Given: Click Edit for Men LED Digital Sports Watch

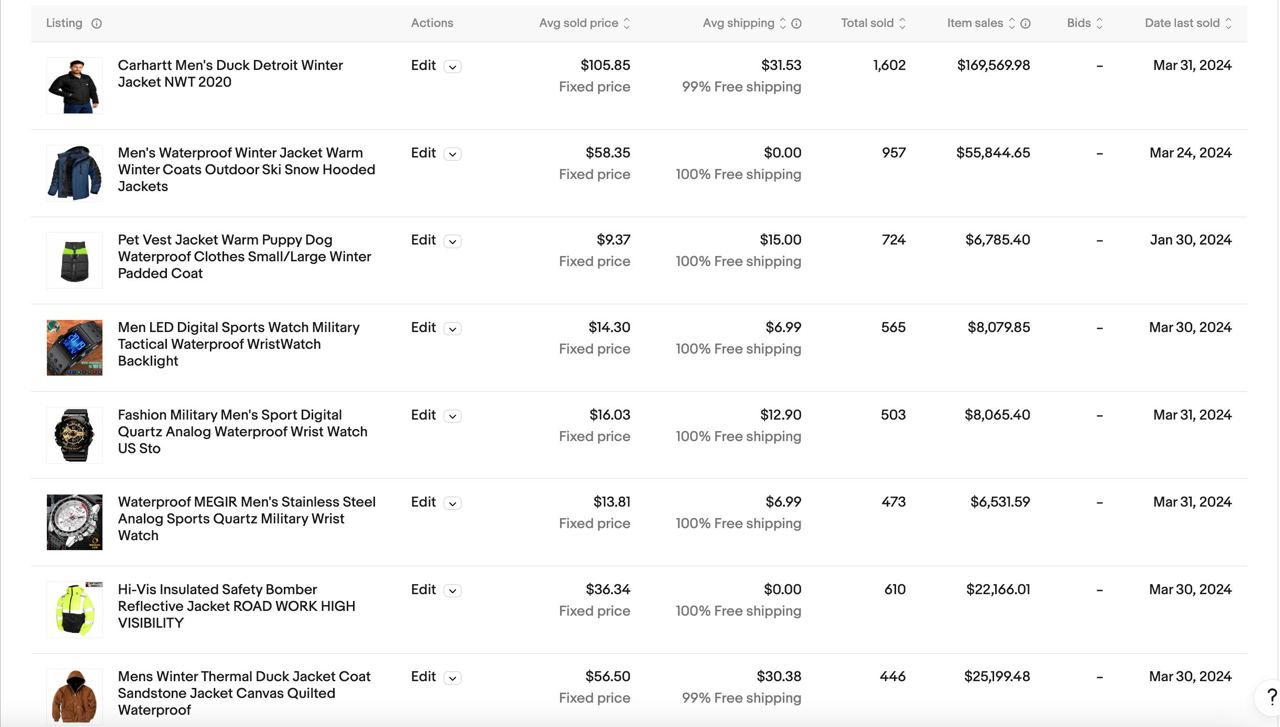Looking at the screenshot, I should pos(423,327).
